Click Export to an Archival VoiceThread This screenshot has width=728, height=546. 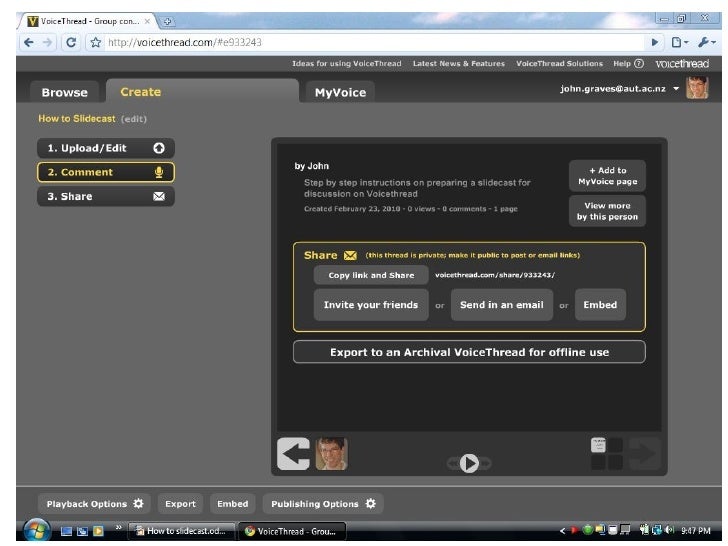point(469,352)
